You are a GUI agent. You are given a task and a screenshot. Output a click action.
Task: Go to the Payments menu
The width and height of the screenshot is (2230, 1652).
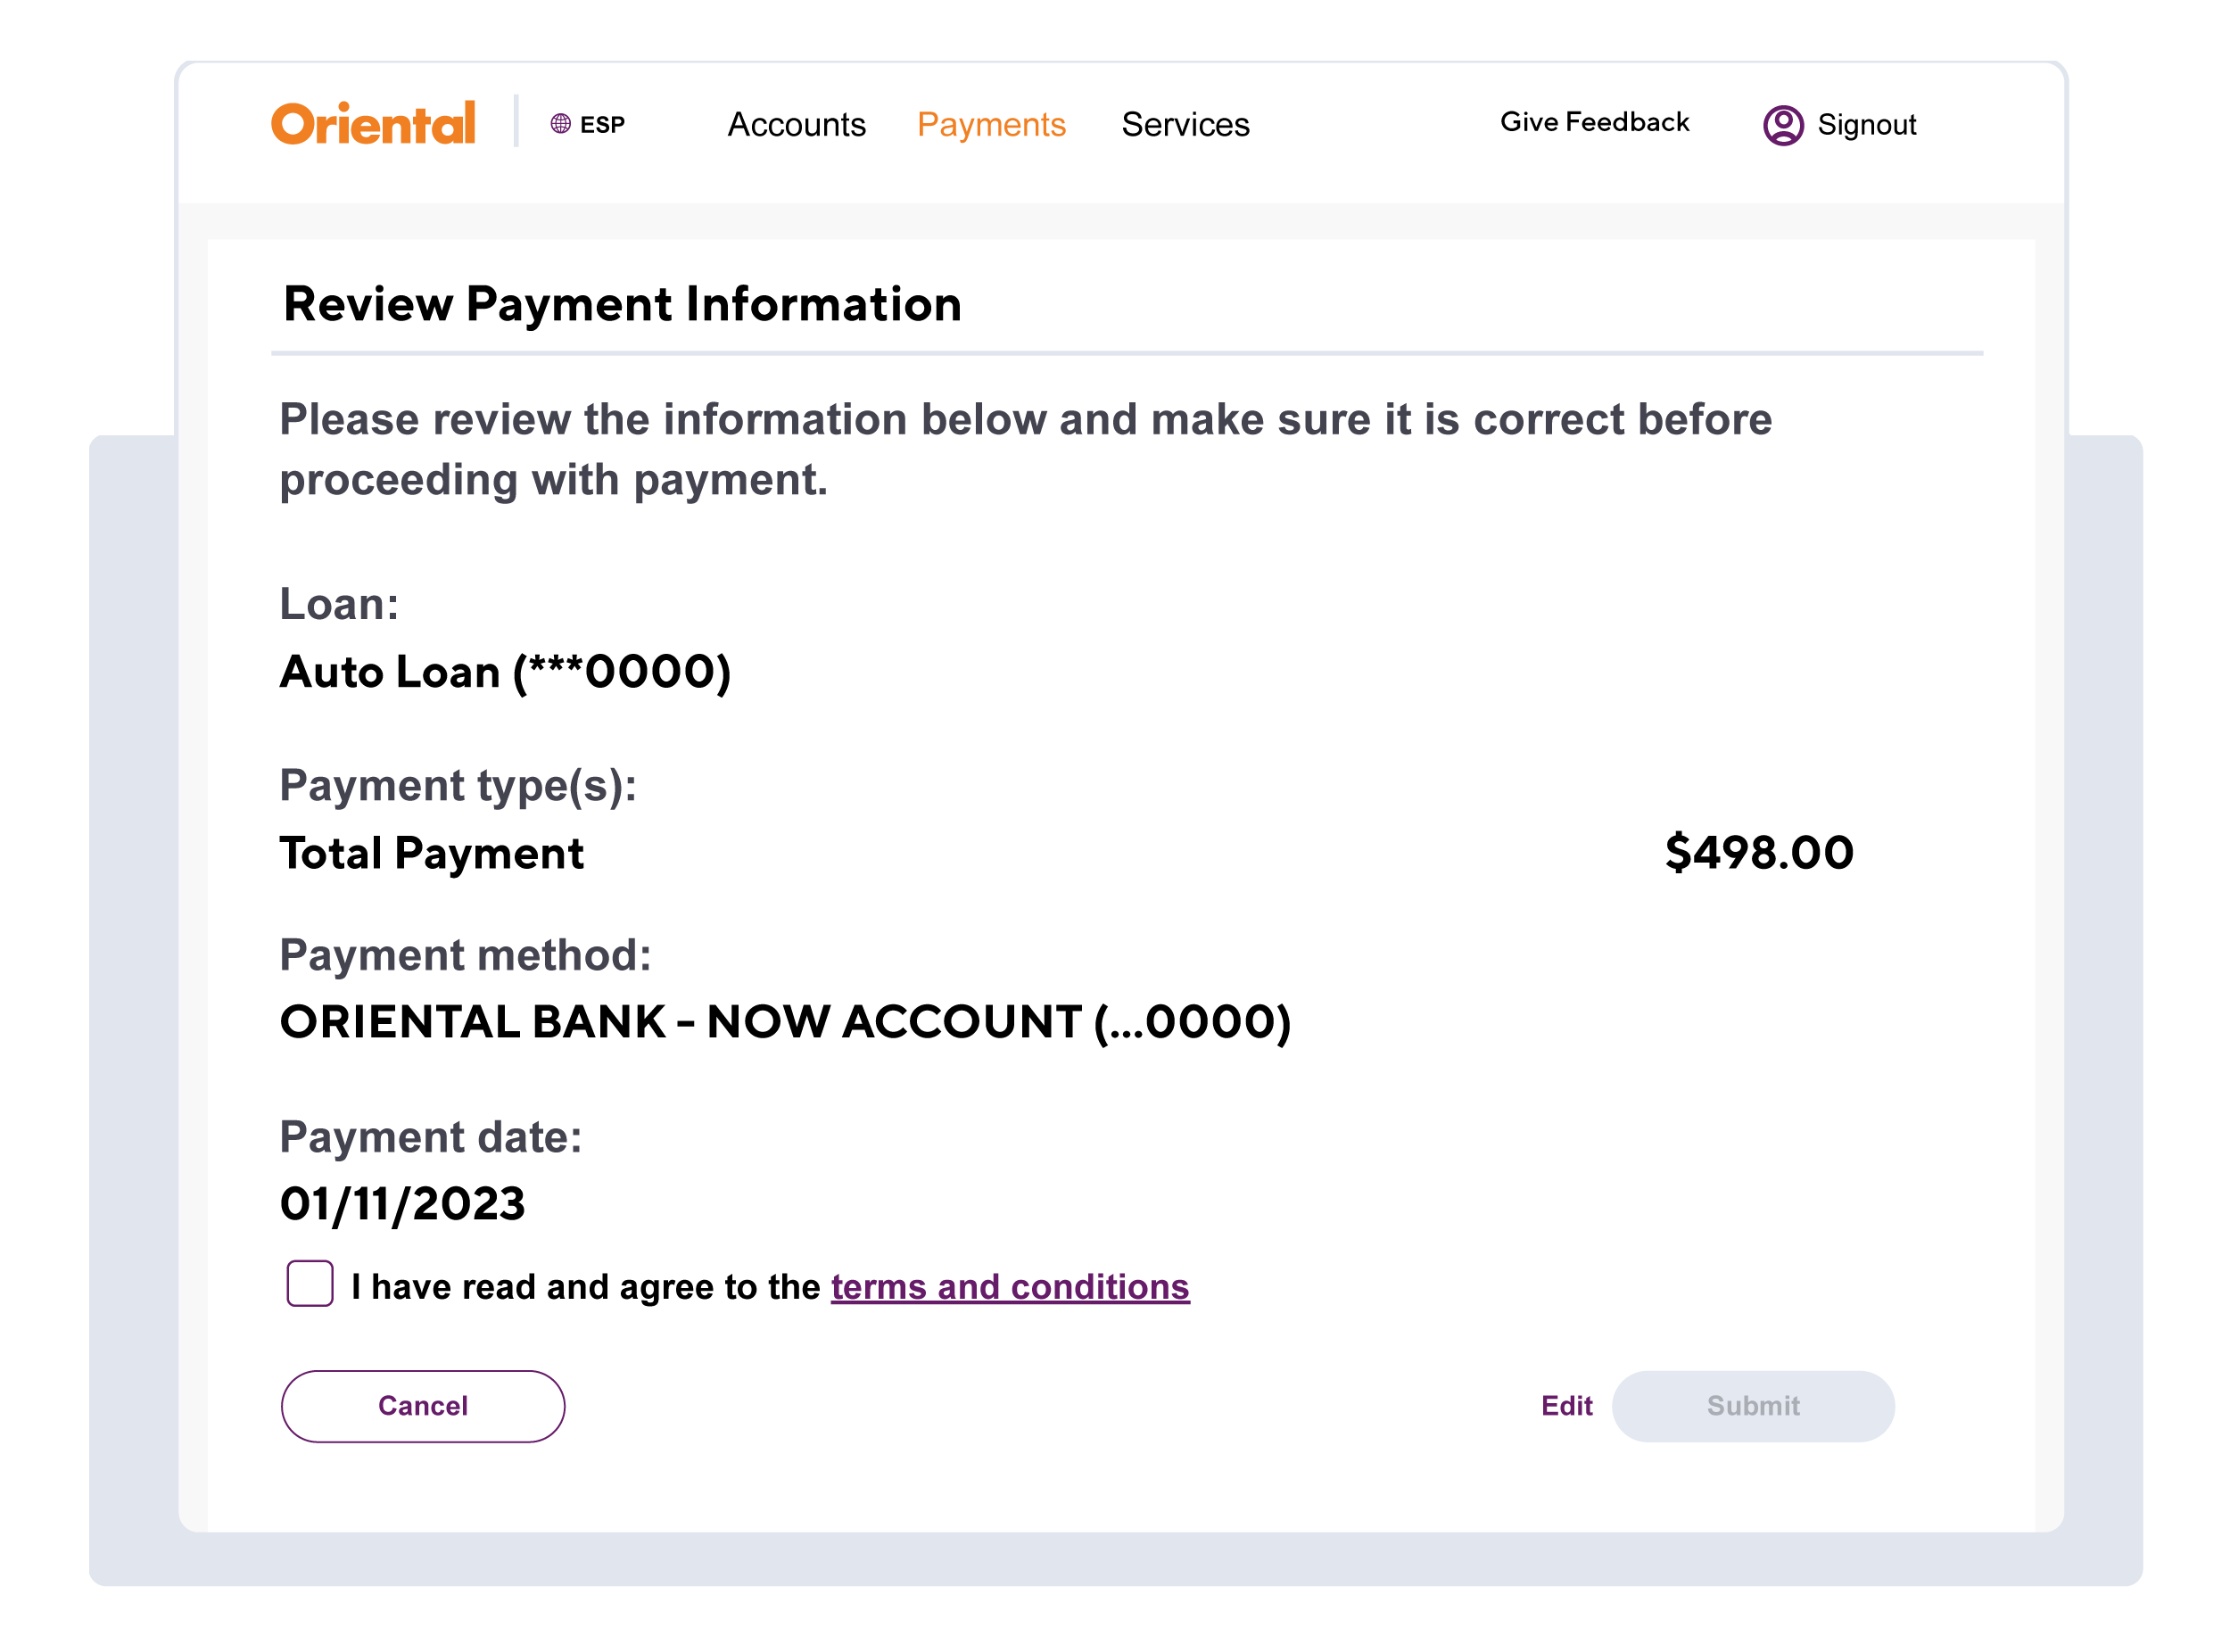pyautogui.click(x=991, y=125)
